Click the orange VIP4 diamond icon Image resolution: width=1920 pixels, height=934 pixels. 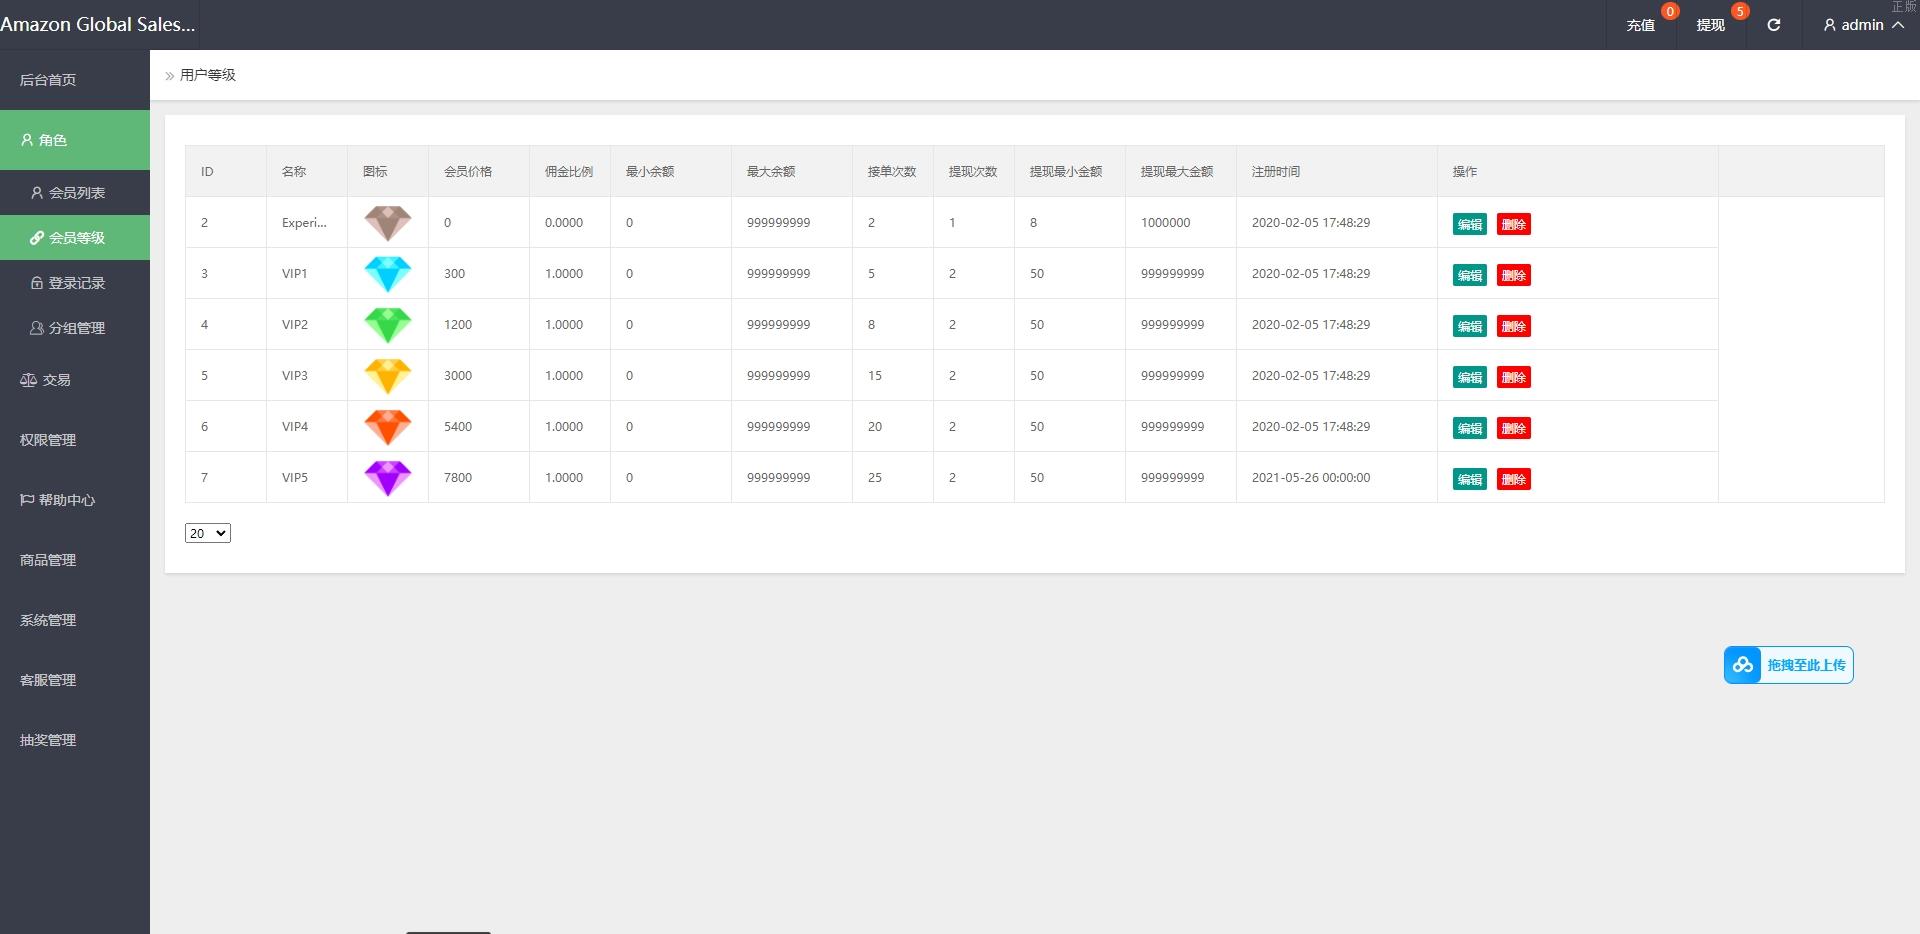(388, 427)
